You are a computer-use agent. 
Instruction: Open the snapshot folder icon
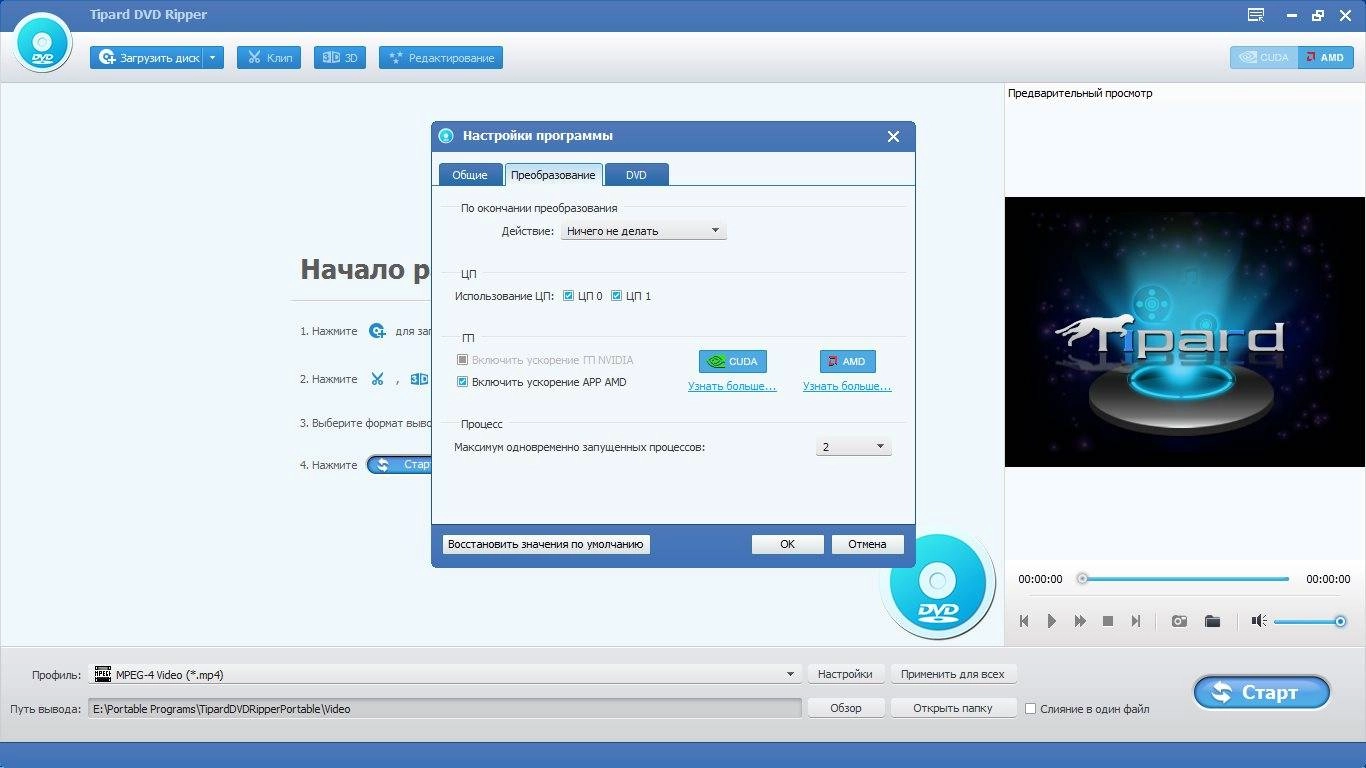pyautogui.click(x=1213, y=621)
